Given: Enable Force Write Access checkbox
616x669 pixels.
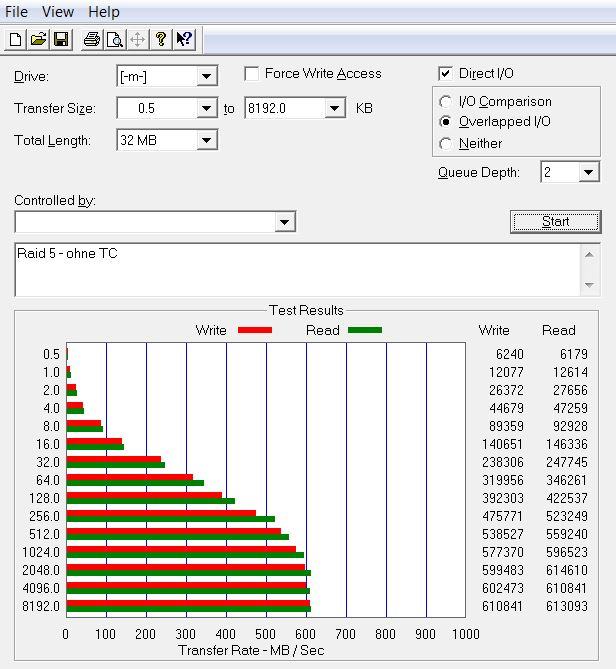Looking at the screenshot, I should point(252,74).
